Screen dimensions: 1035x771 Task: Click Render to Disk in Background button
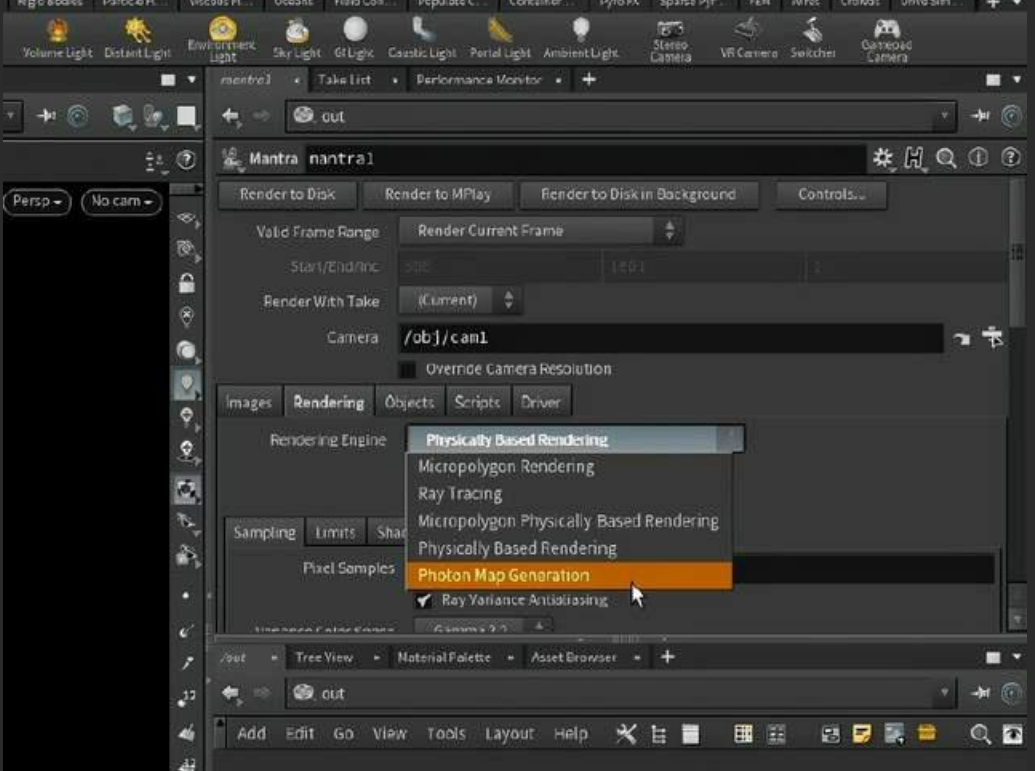coord(638,195)
